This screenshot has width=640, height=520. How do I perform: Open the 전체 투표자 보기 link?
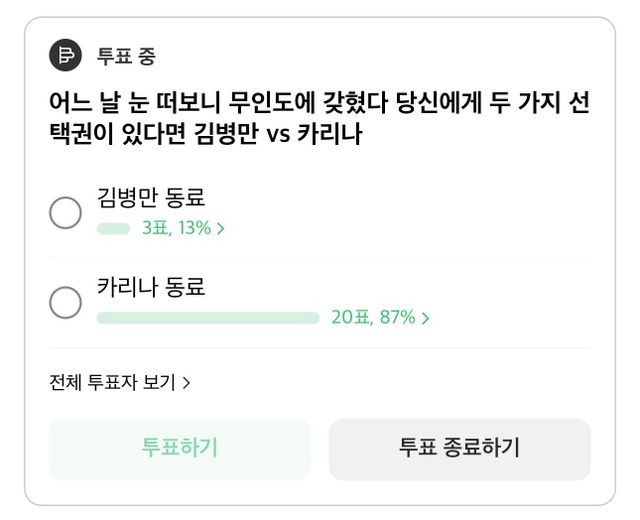pos(112,382)
